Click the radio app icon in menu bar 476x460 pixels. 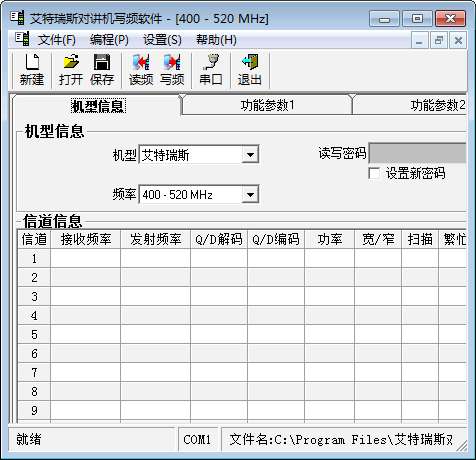[22, 40]
